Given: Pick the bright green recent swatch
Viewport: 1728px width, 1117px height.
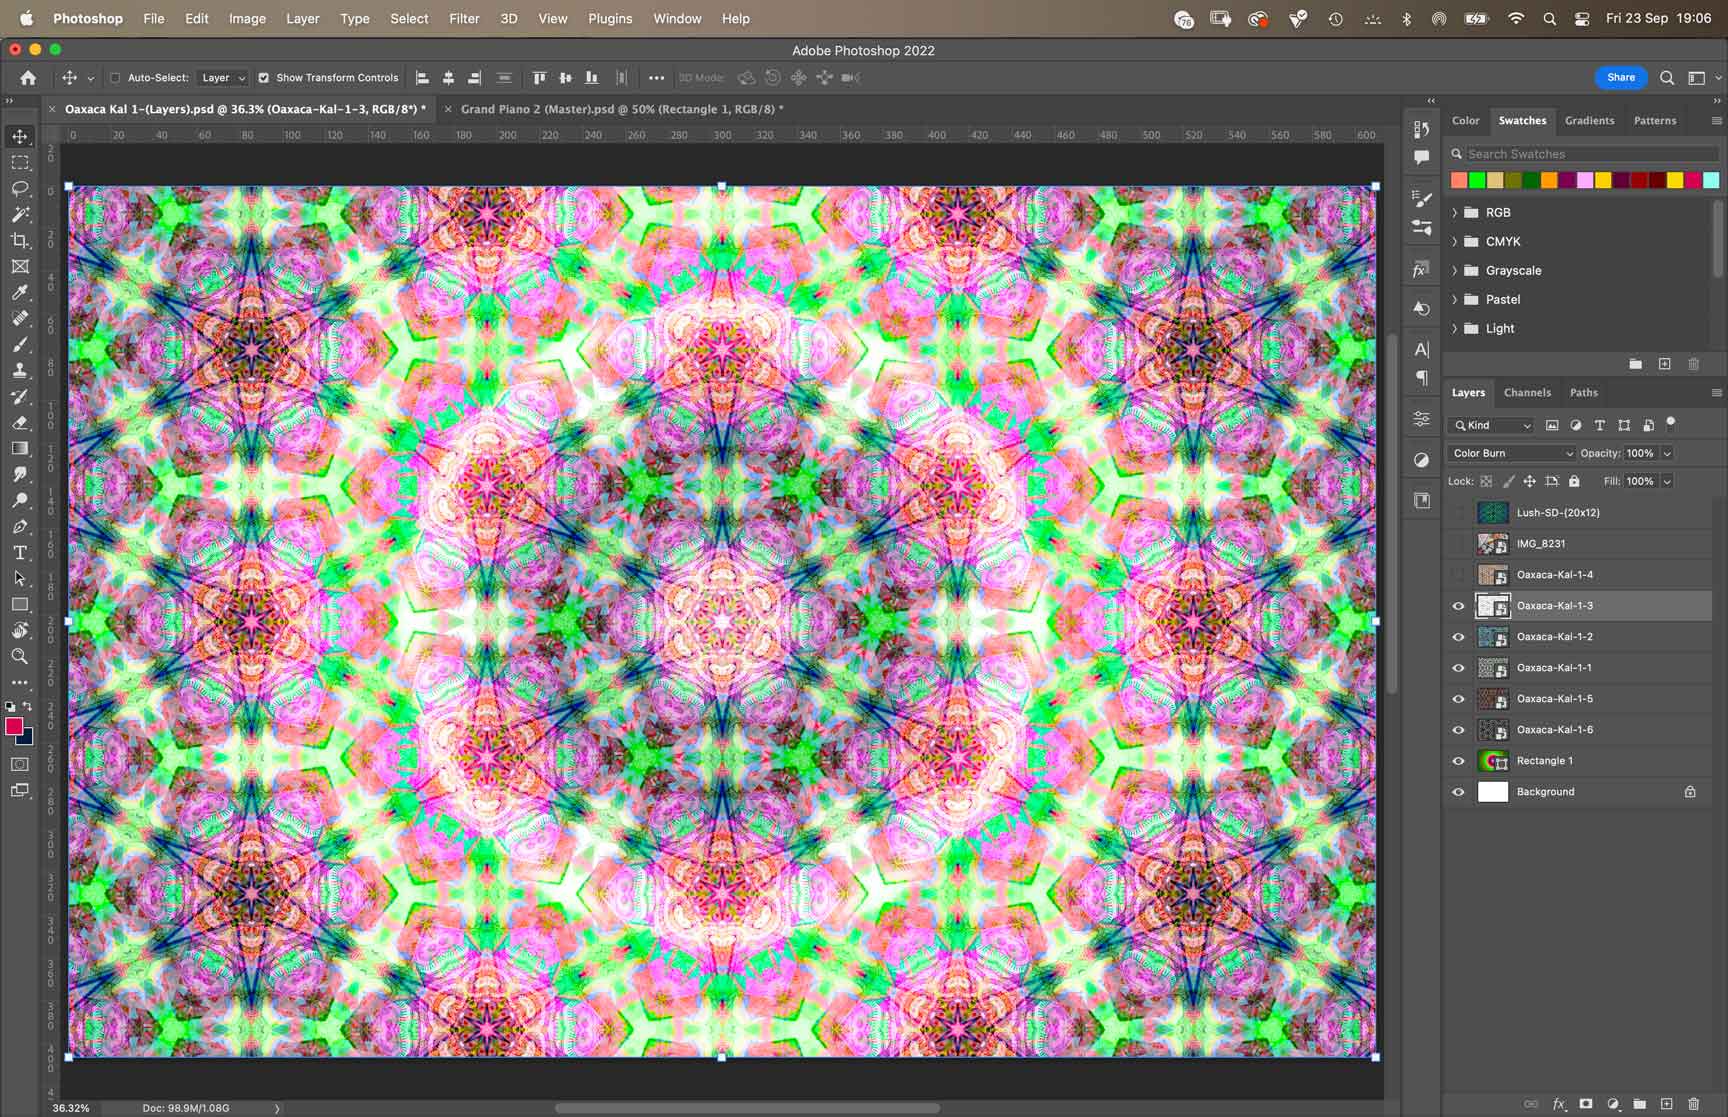Looking at the screenshot, I should (1477, 180).
